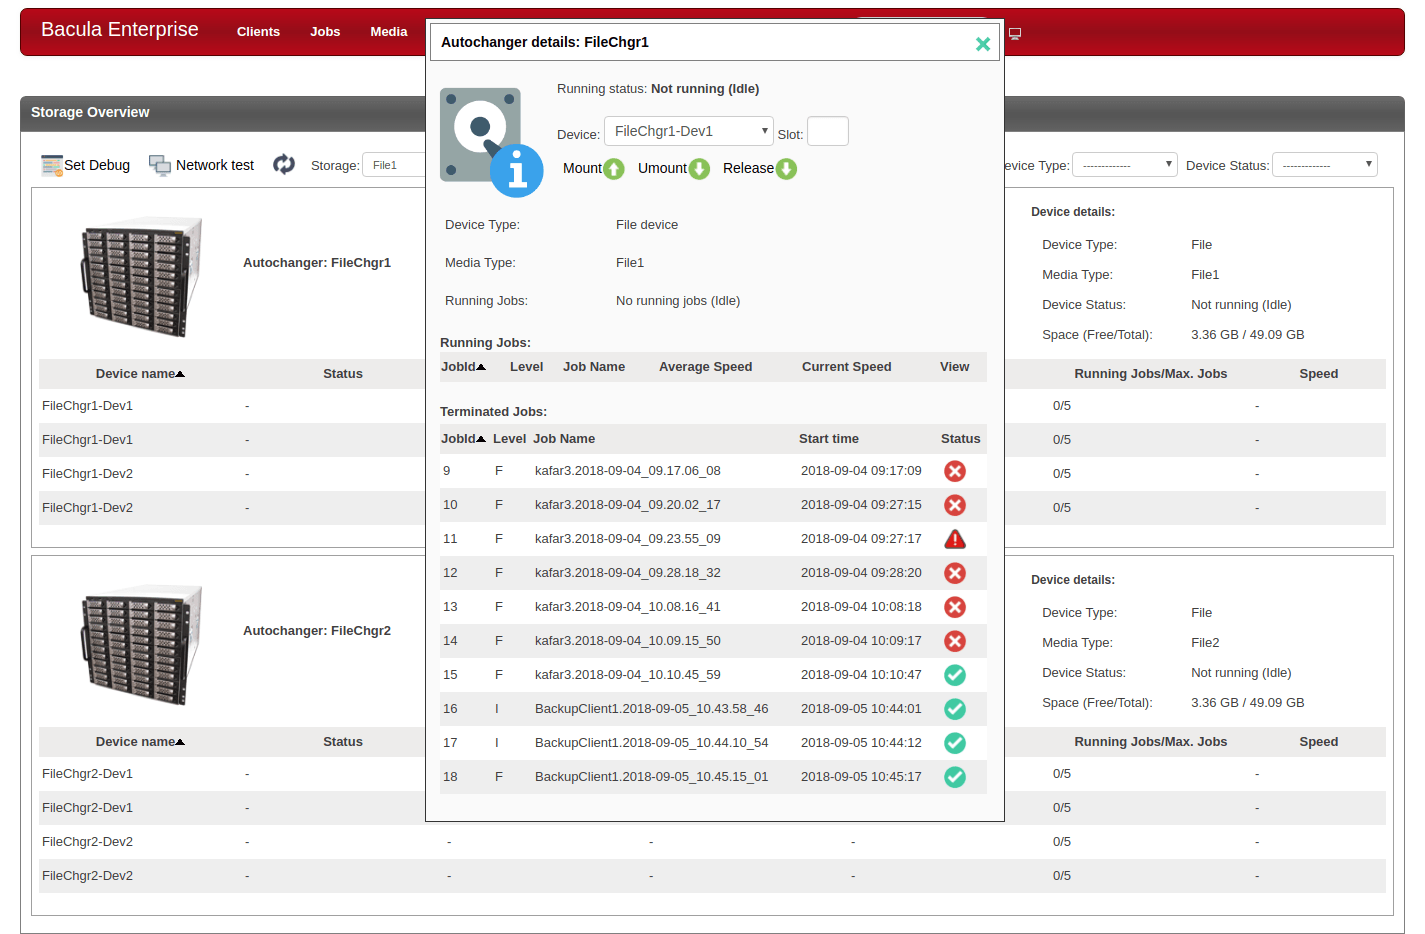Click start time 2018-09-04 10:08:18
Screen dimensions: 1425x934
[861, 607]
